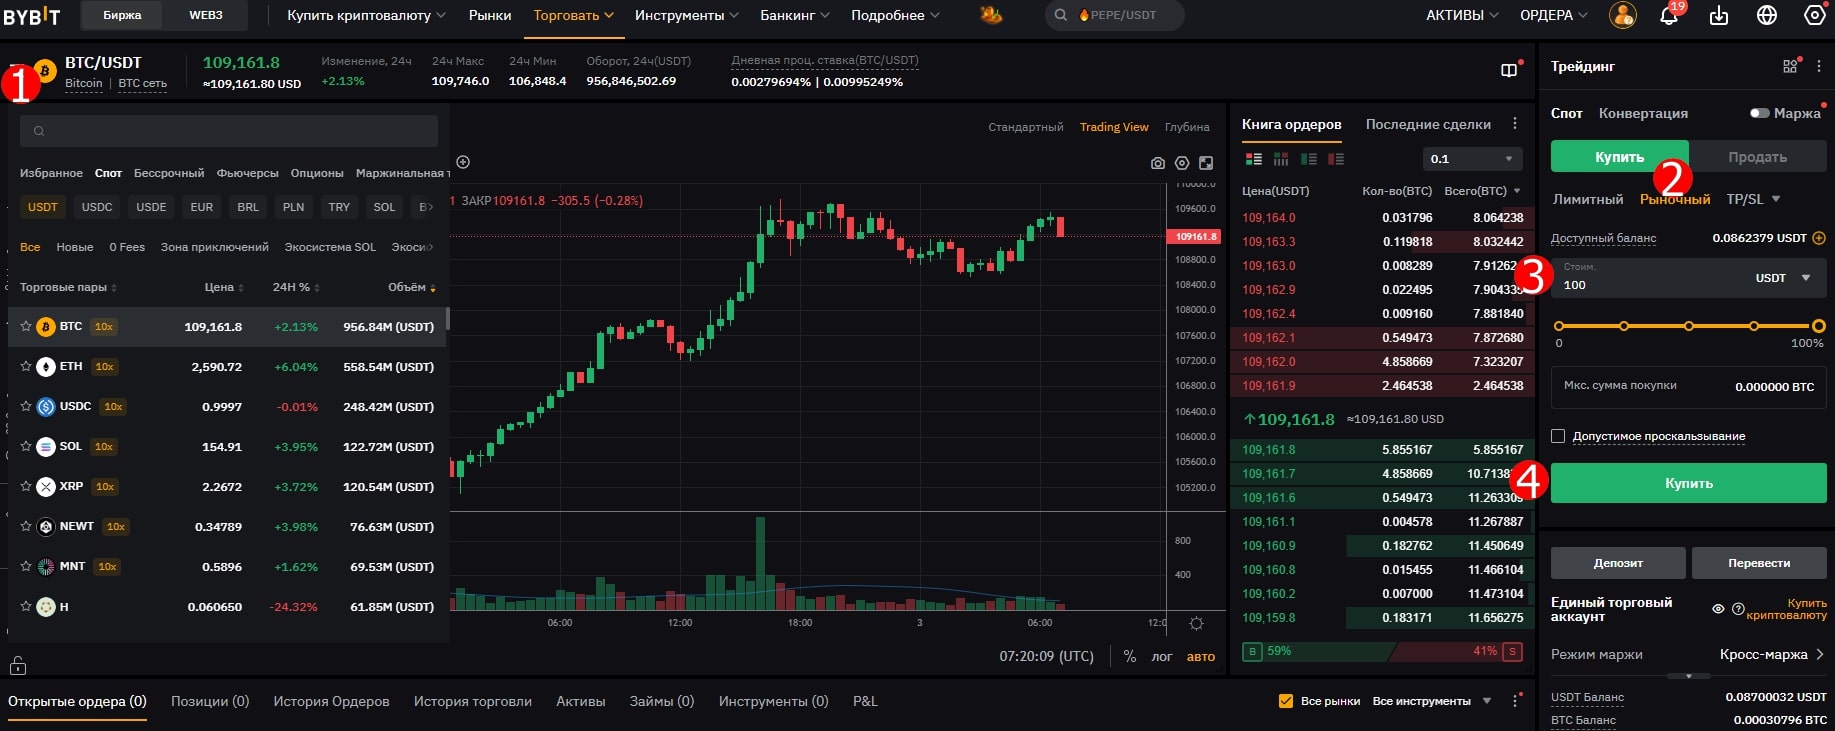Open the История Ордеров tab
The height and width of the screenshot is (731, 1835).
pos(331,701)
